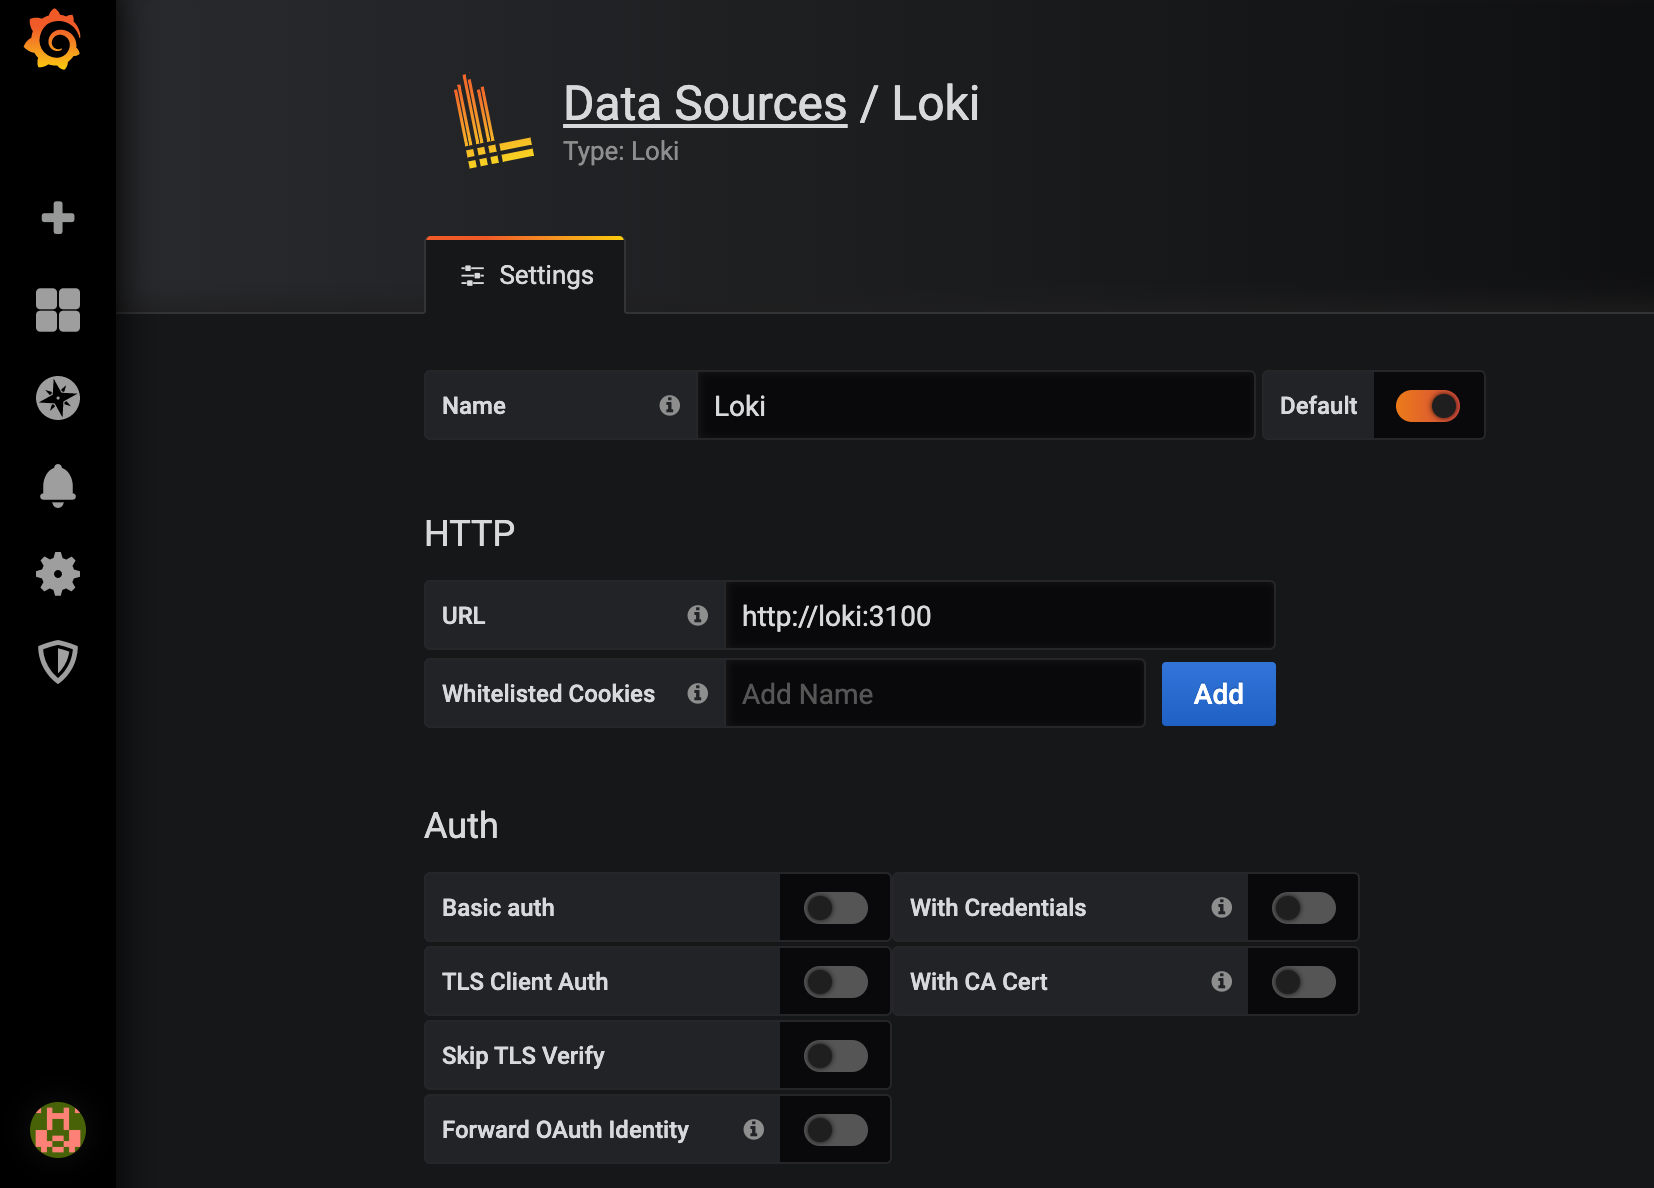Enable the With Credentials toggle

click(x=1304, y=908)
